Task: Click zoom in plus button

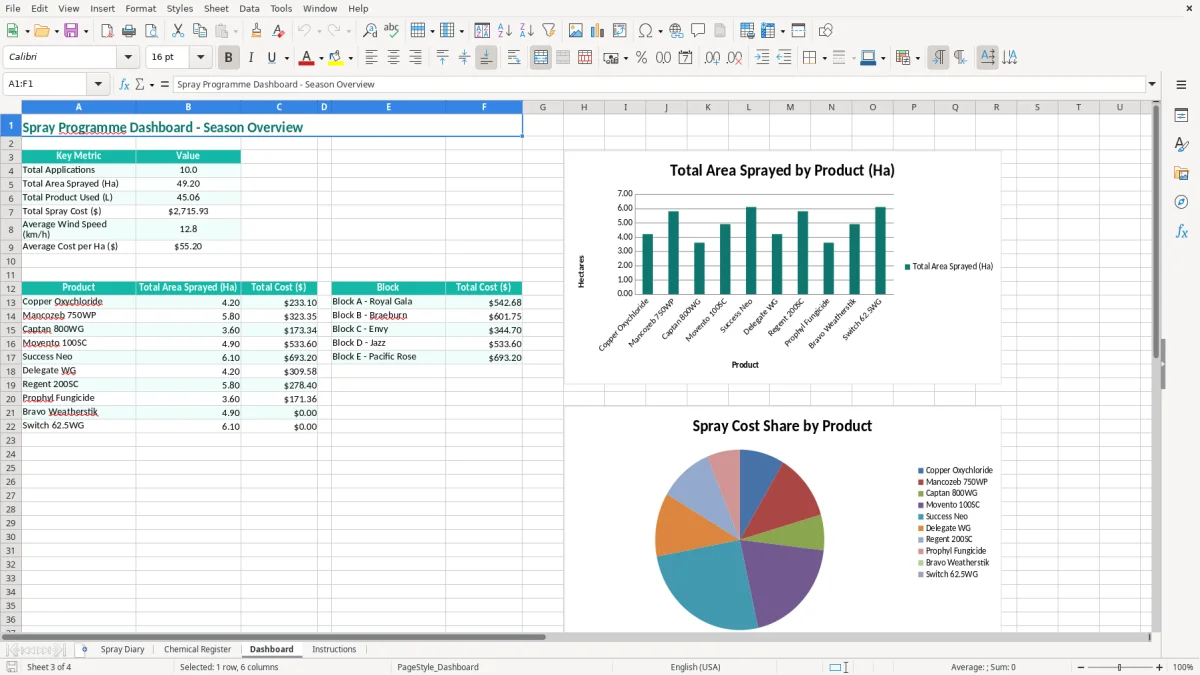Action: click(x=1159, y=667)
